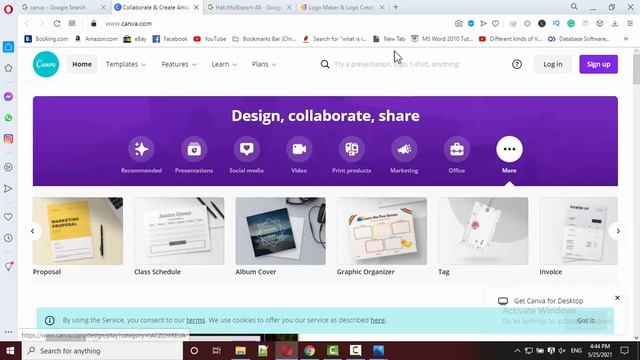Image resolution: width=640 pixels, height=360 pixels.
Task: Click the Opera menu logo
Action: (8, 9)
